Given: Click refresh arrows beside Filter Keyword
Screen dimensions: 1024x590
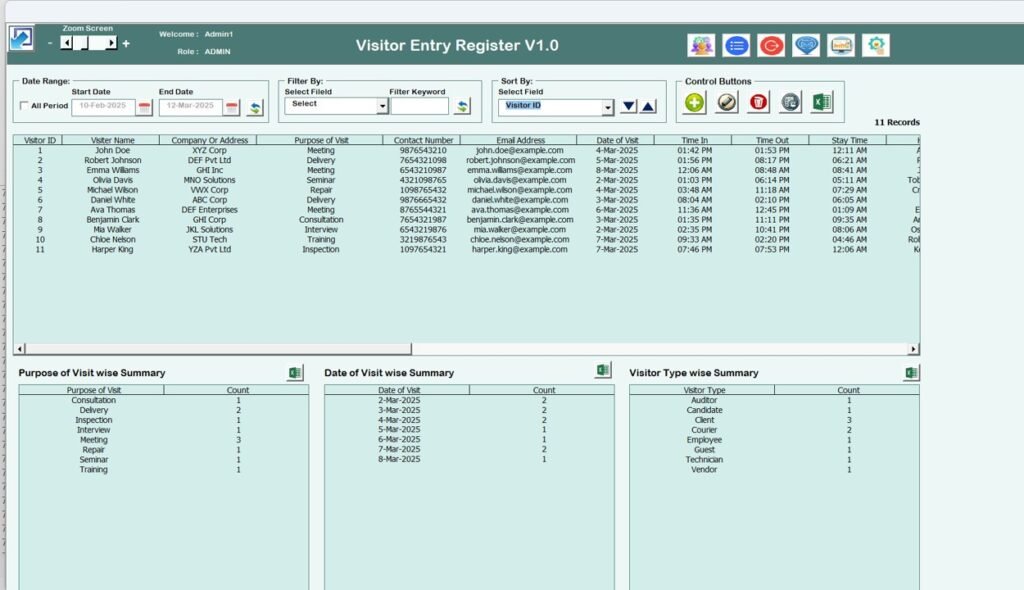Looking at the screenshot, I should [x=462, y=105].
